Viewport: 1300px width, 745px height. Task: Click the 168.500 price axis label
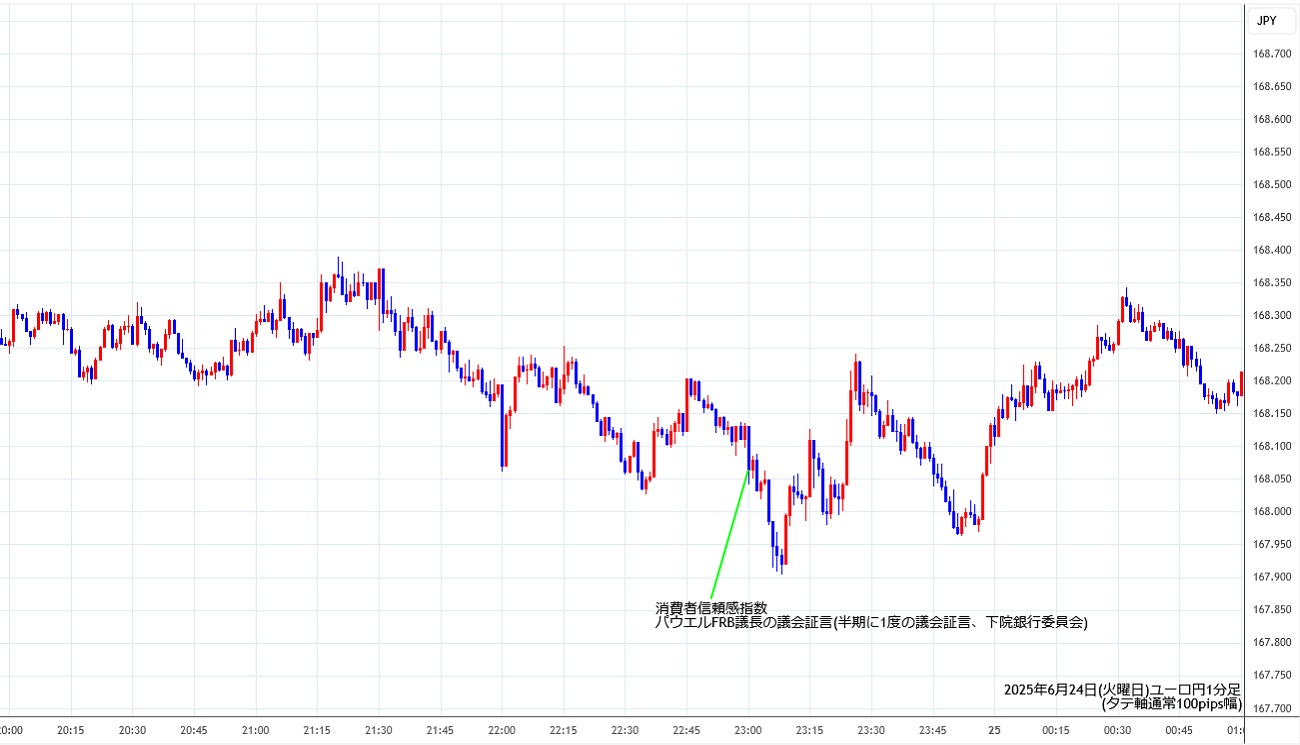point(1272,185)
